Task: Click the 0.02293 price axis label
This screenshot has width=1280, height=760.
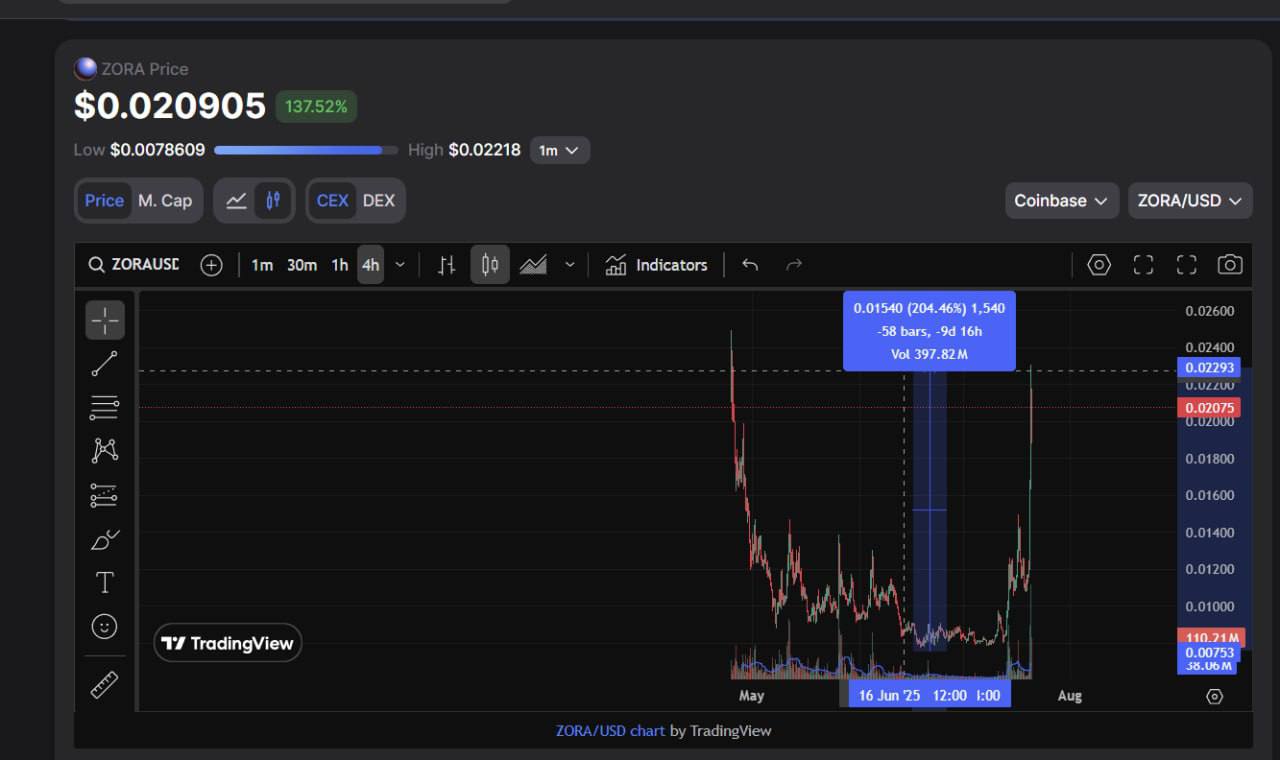Action: tap(1209, 368)
